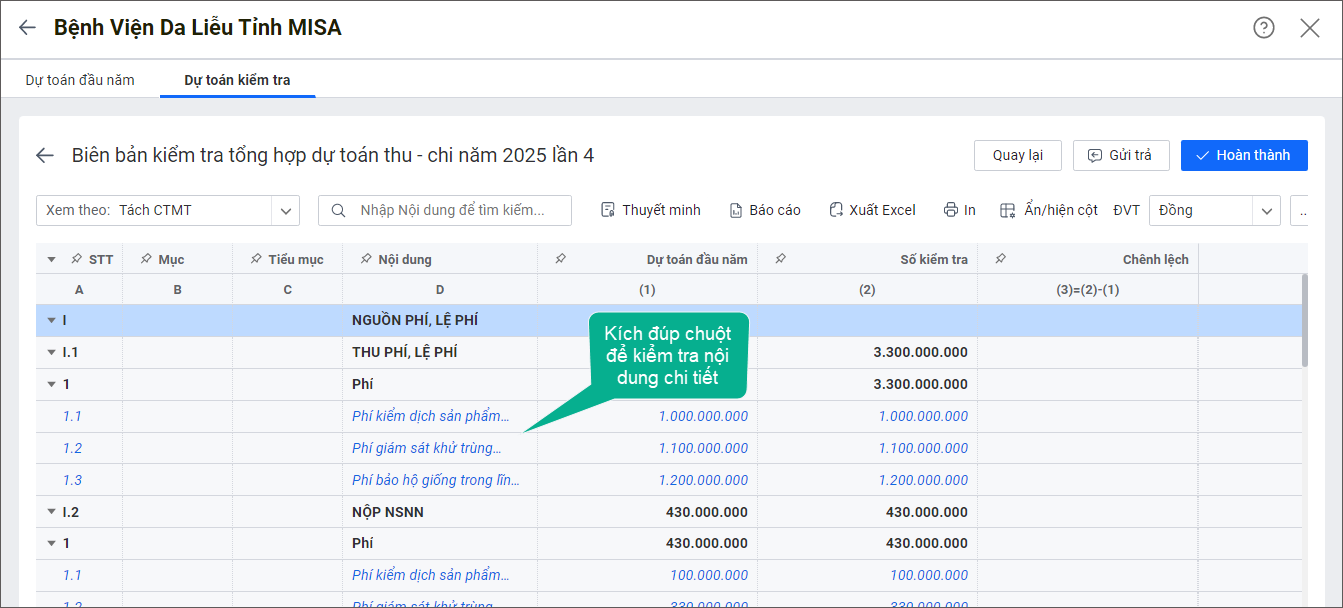Viewport: 1343px width, 608px height.
Task: Click the vertical table scrollbar
Action: [x=1304, y=320]
